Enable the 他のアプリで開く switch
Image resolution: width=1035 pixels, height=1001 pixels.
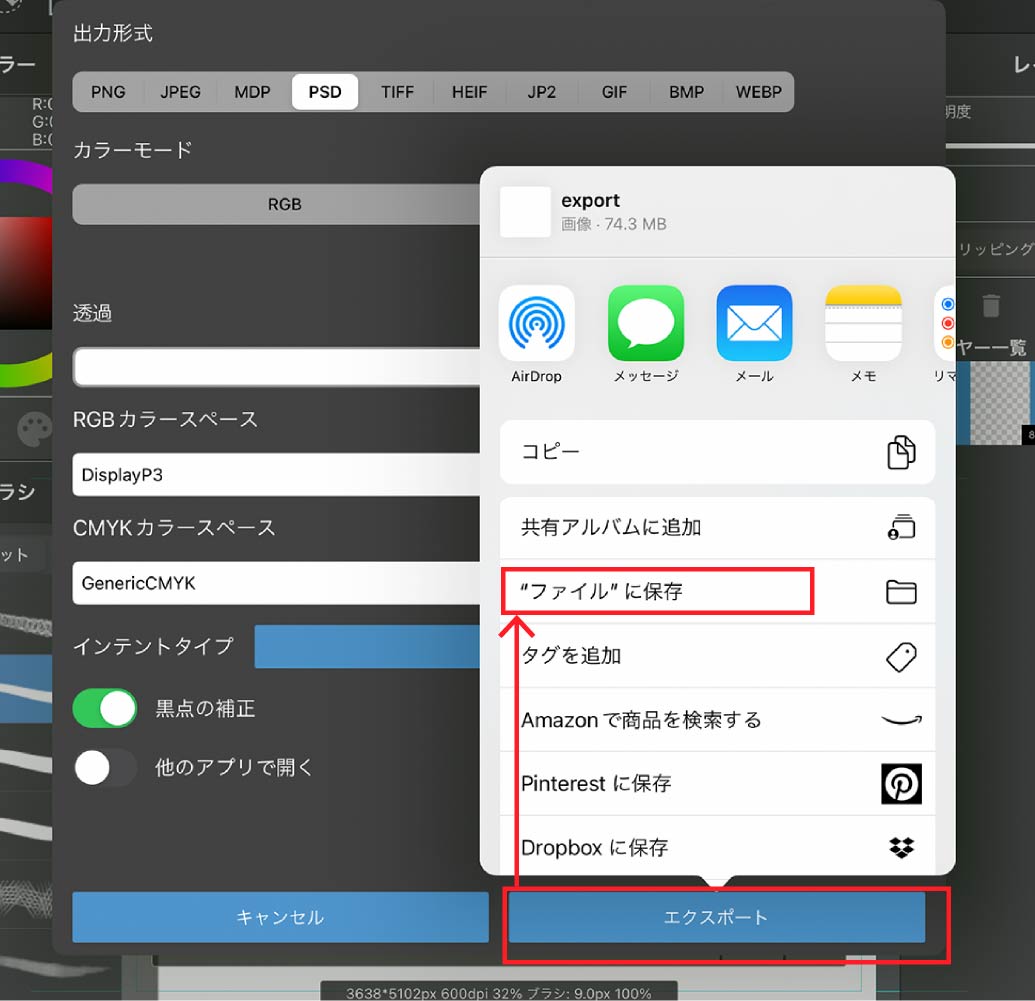point(105,768)
